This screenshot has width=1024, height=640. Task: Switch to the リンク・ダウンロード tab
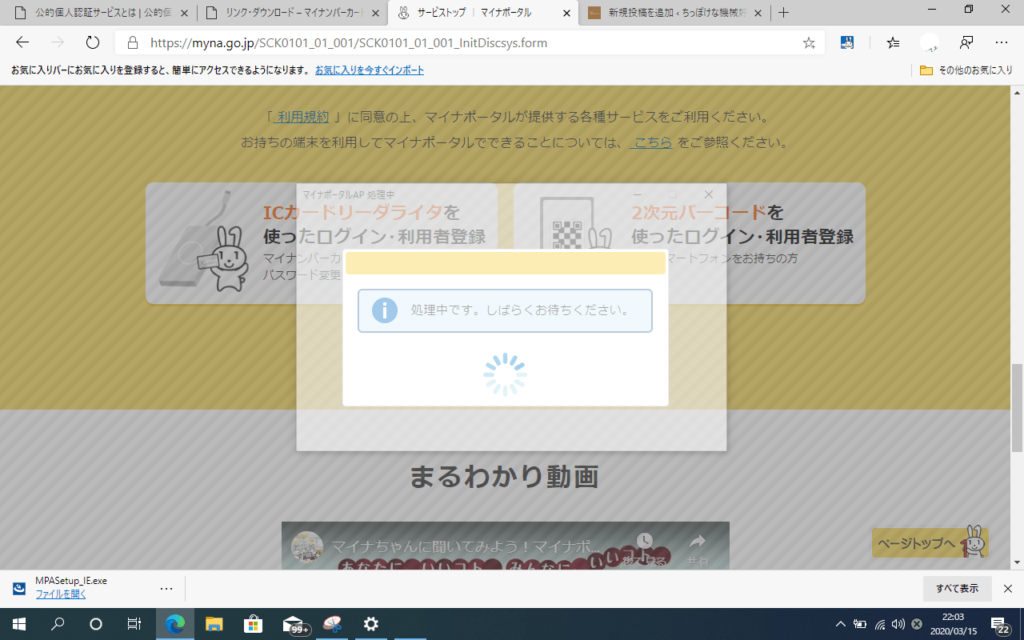point(291,13)
